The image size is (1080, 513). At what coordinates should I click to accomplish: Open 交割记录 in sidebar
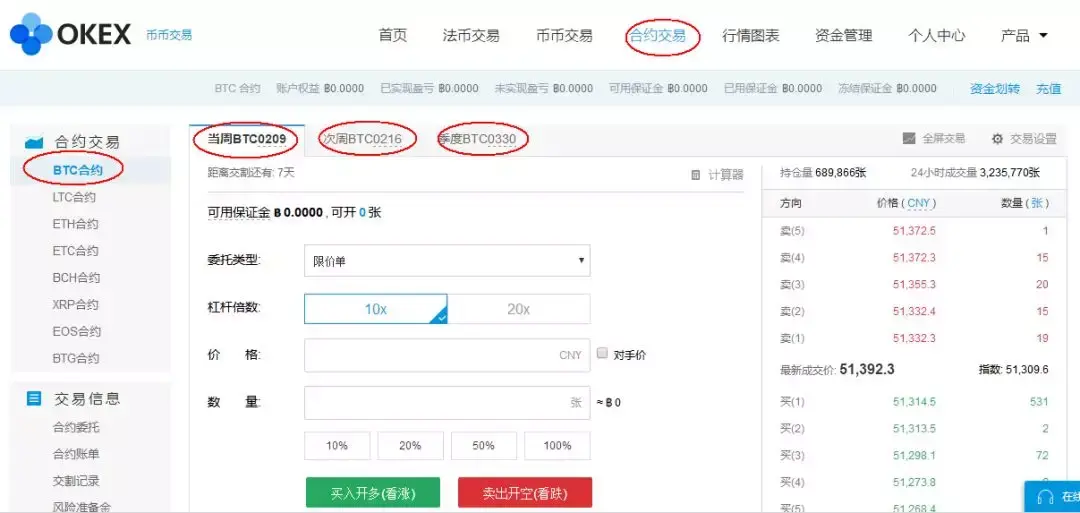[76, 481]
